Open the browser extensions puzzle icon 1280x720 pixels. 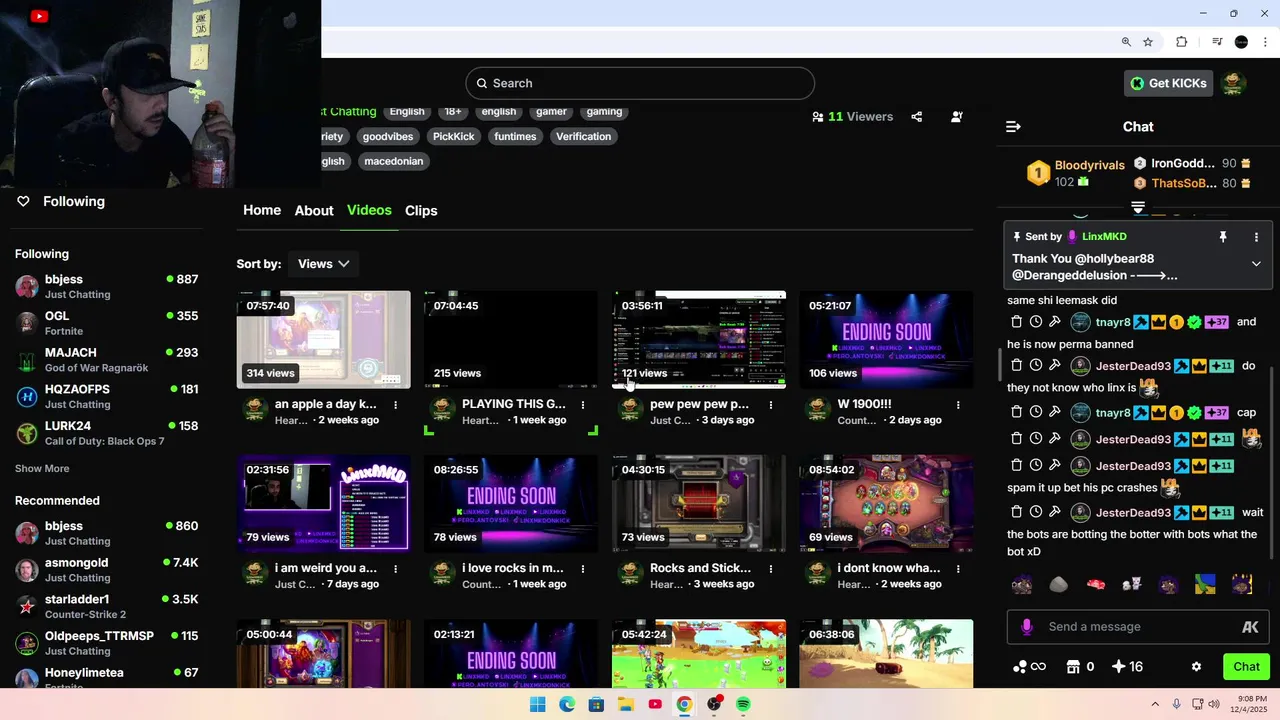click(1181, 42)
